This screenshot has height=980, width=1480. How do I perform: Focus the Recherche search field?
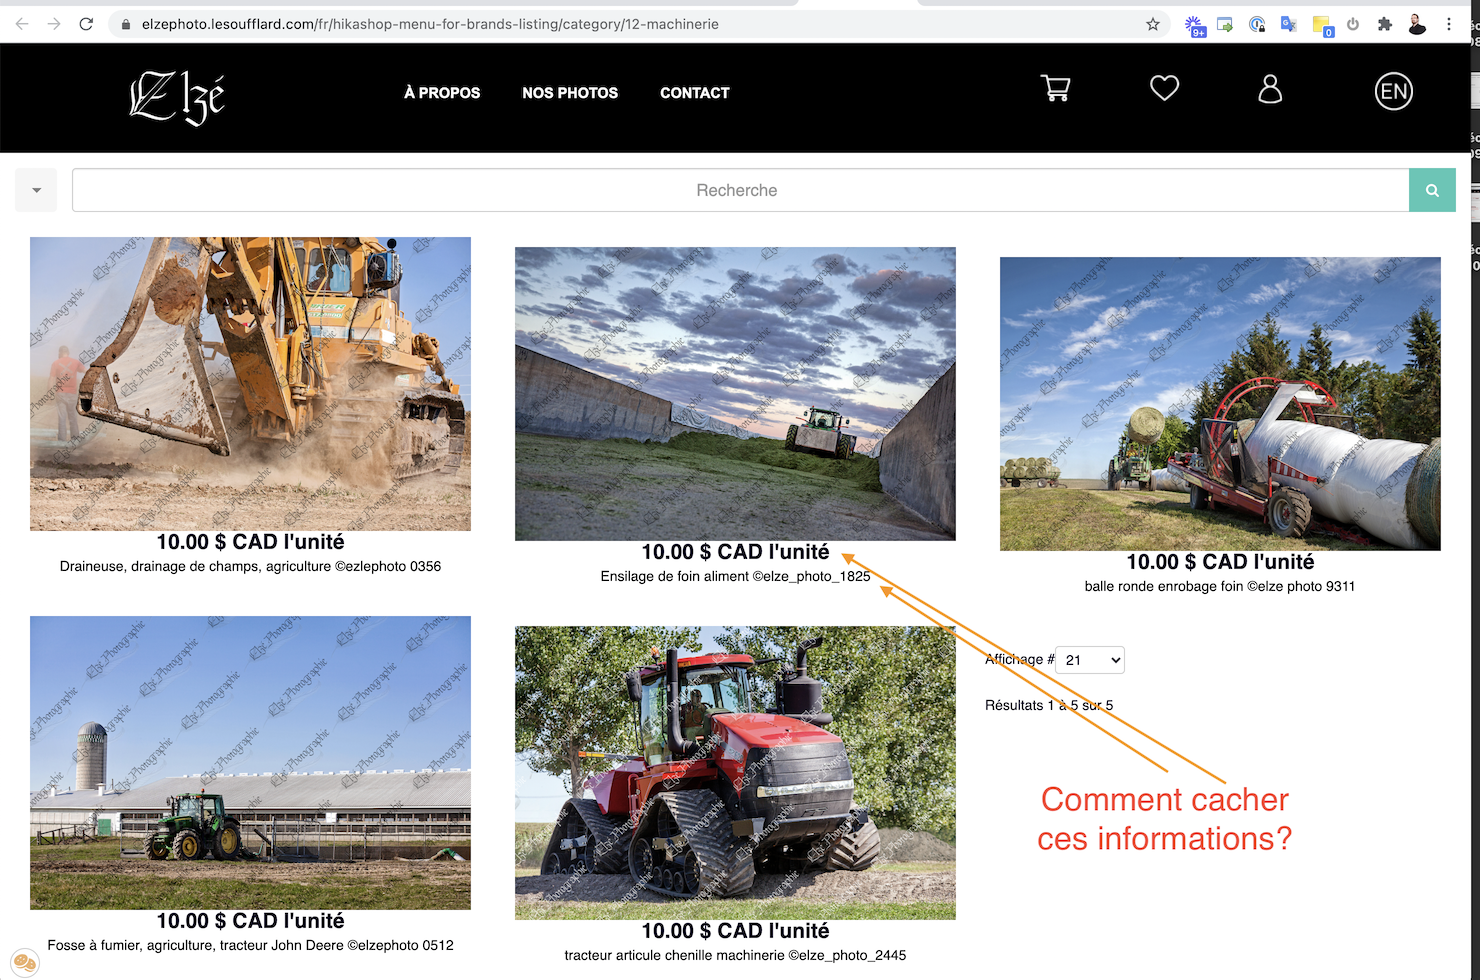(x=740, y=190)
